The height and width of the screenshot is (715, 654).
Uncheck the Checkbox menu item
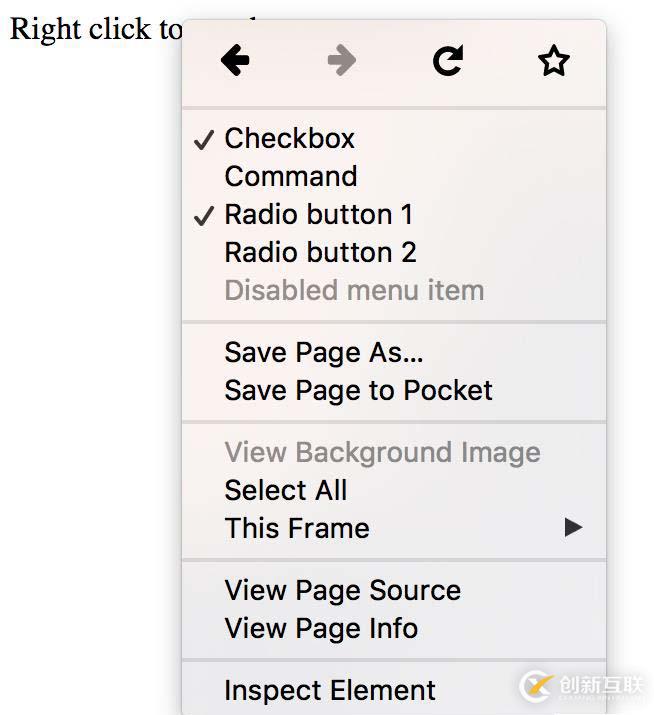(x=289, y=139)
